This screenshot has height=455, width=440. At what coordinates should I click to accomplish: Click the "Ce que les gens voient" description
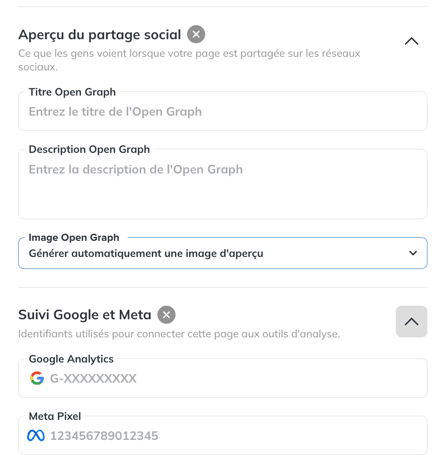[189, 60]
